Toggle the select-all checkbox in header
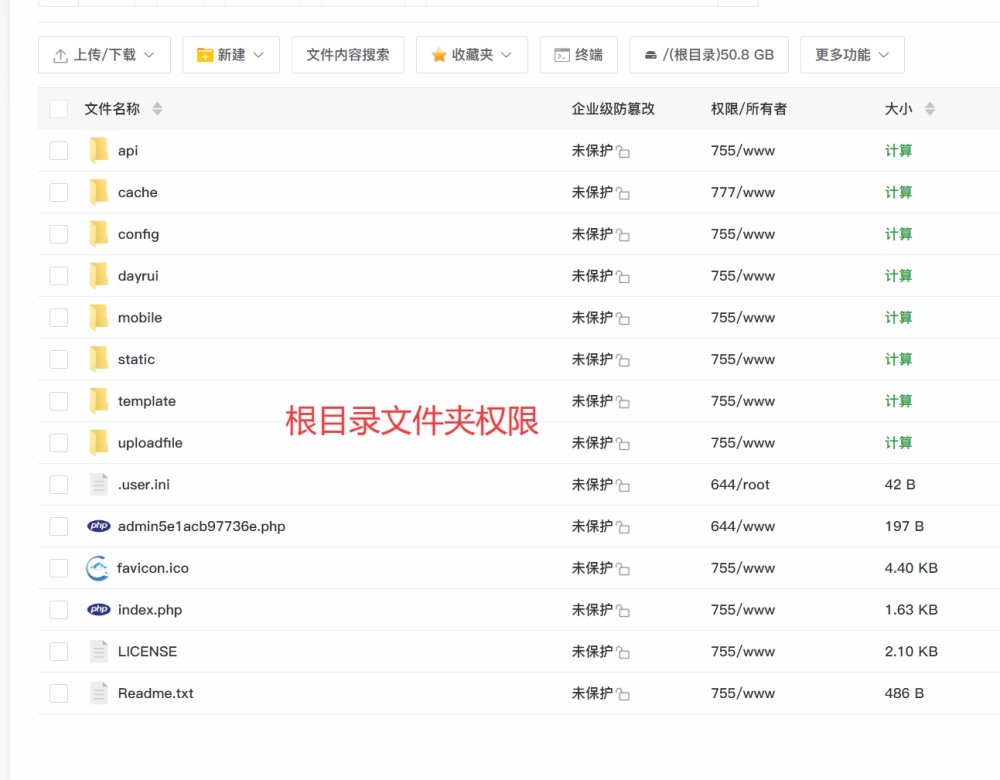The image size is (1000, 780). point(59,109)
